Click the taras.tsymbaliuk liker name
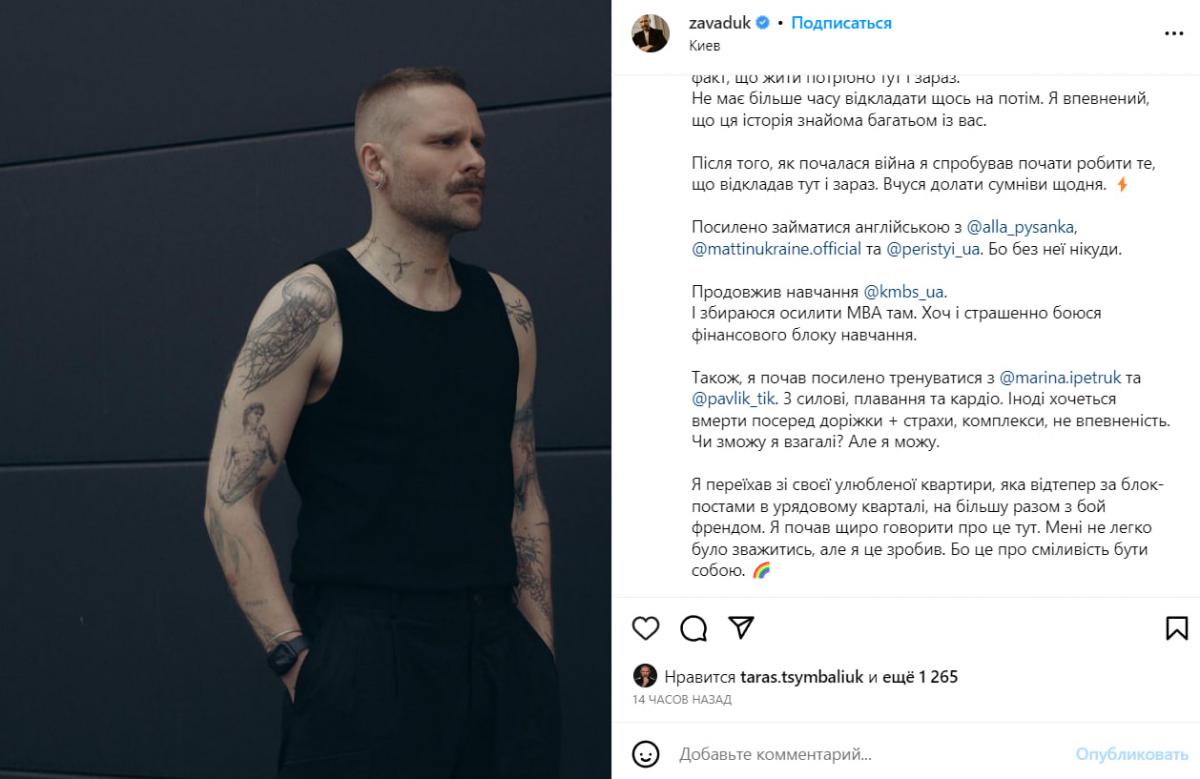The height and width of the screenshot is (779, 1200). pyautogui.click(x=802, y=677)
